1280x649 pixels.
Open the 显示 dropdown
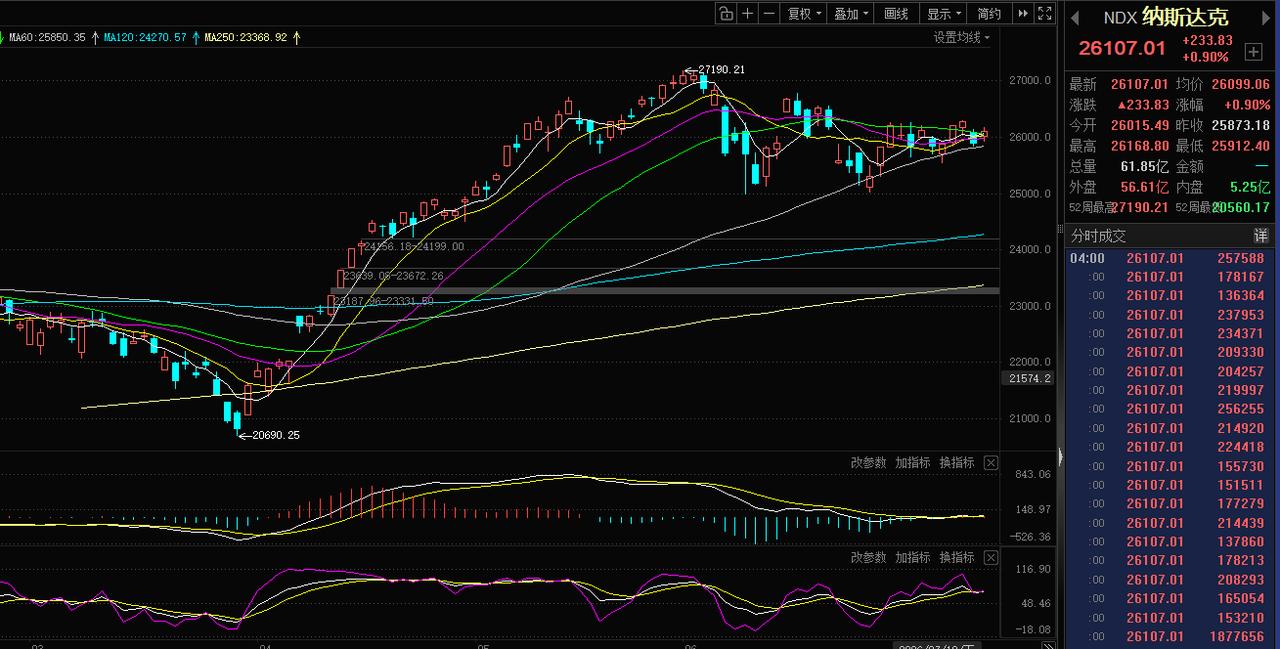pos(944,13)
